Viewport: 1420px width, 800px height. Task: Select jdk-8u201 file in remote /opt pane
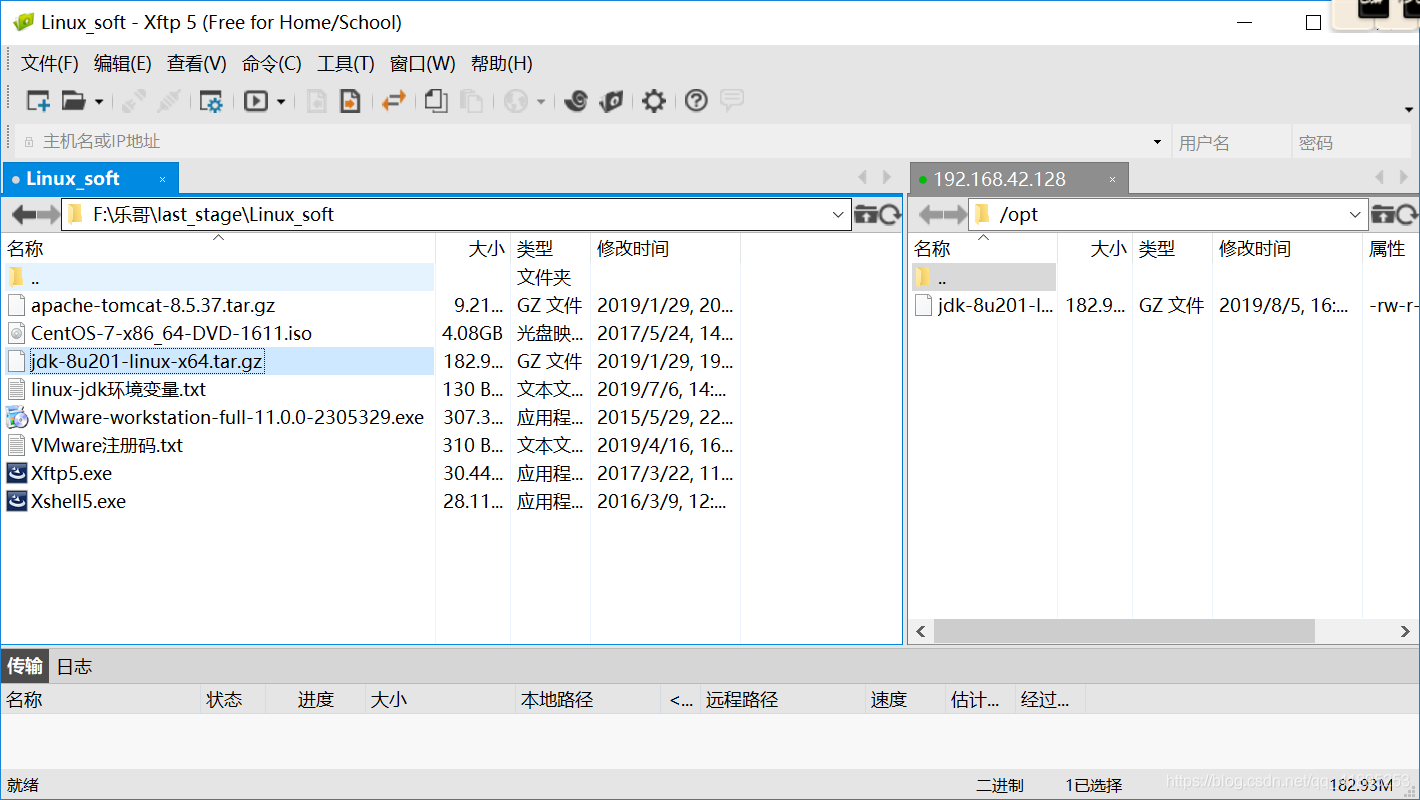coord(995,305)
